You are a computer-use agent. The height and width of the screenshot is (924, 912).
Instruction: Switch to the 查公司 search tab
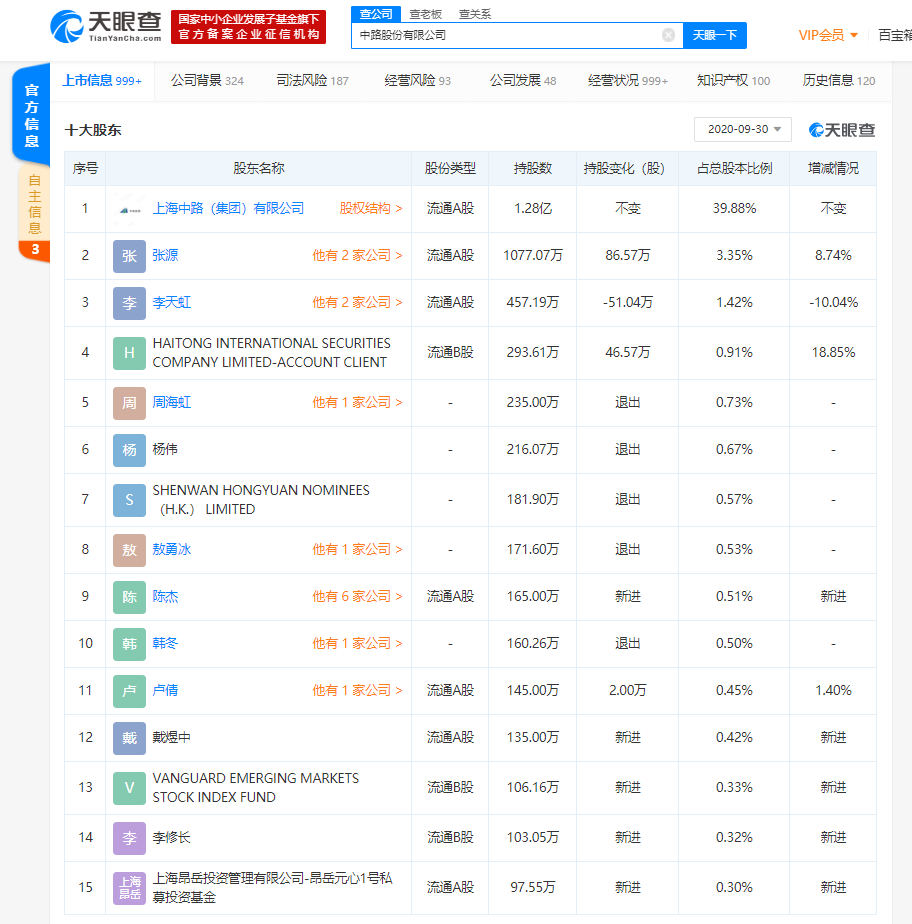376,14
